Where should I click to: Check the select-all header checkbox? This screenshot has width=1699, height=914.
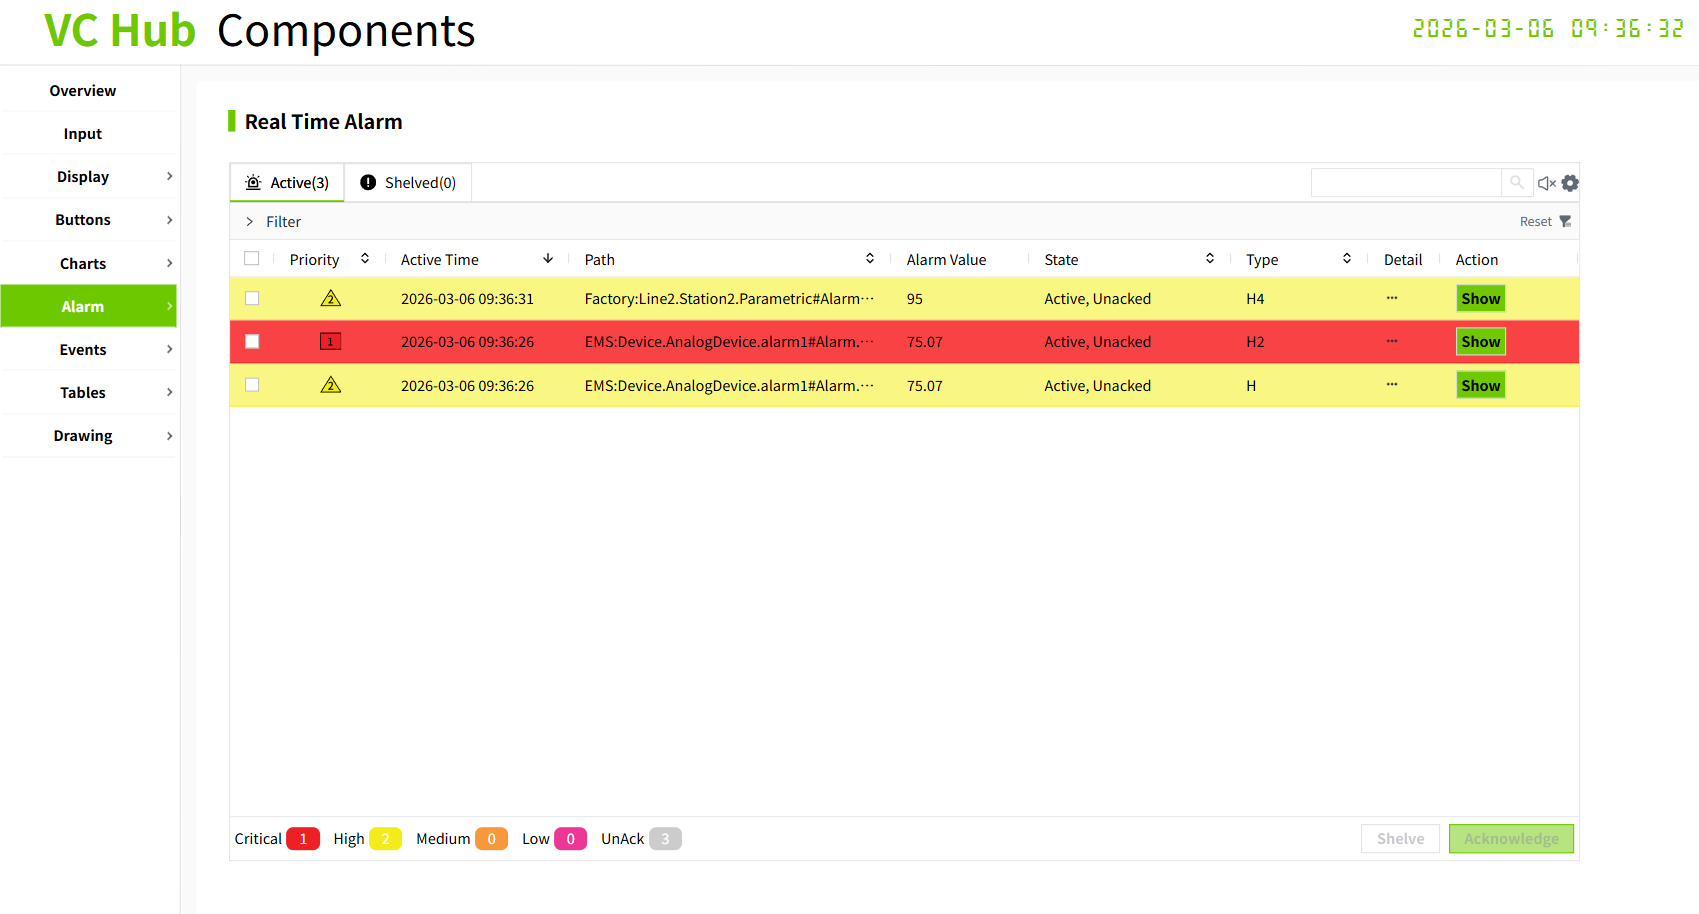[x=252, y=259]
